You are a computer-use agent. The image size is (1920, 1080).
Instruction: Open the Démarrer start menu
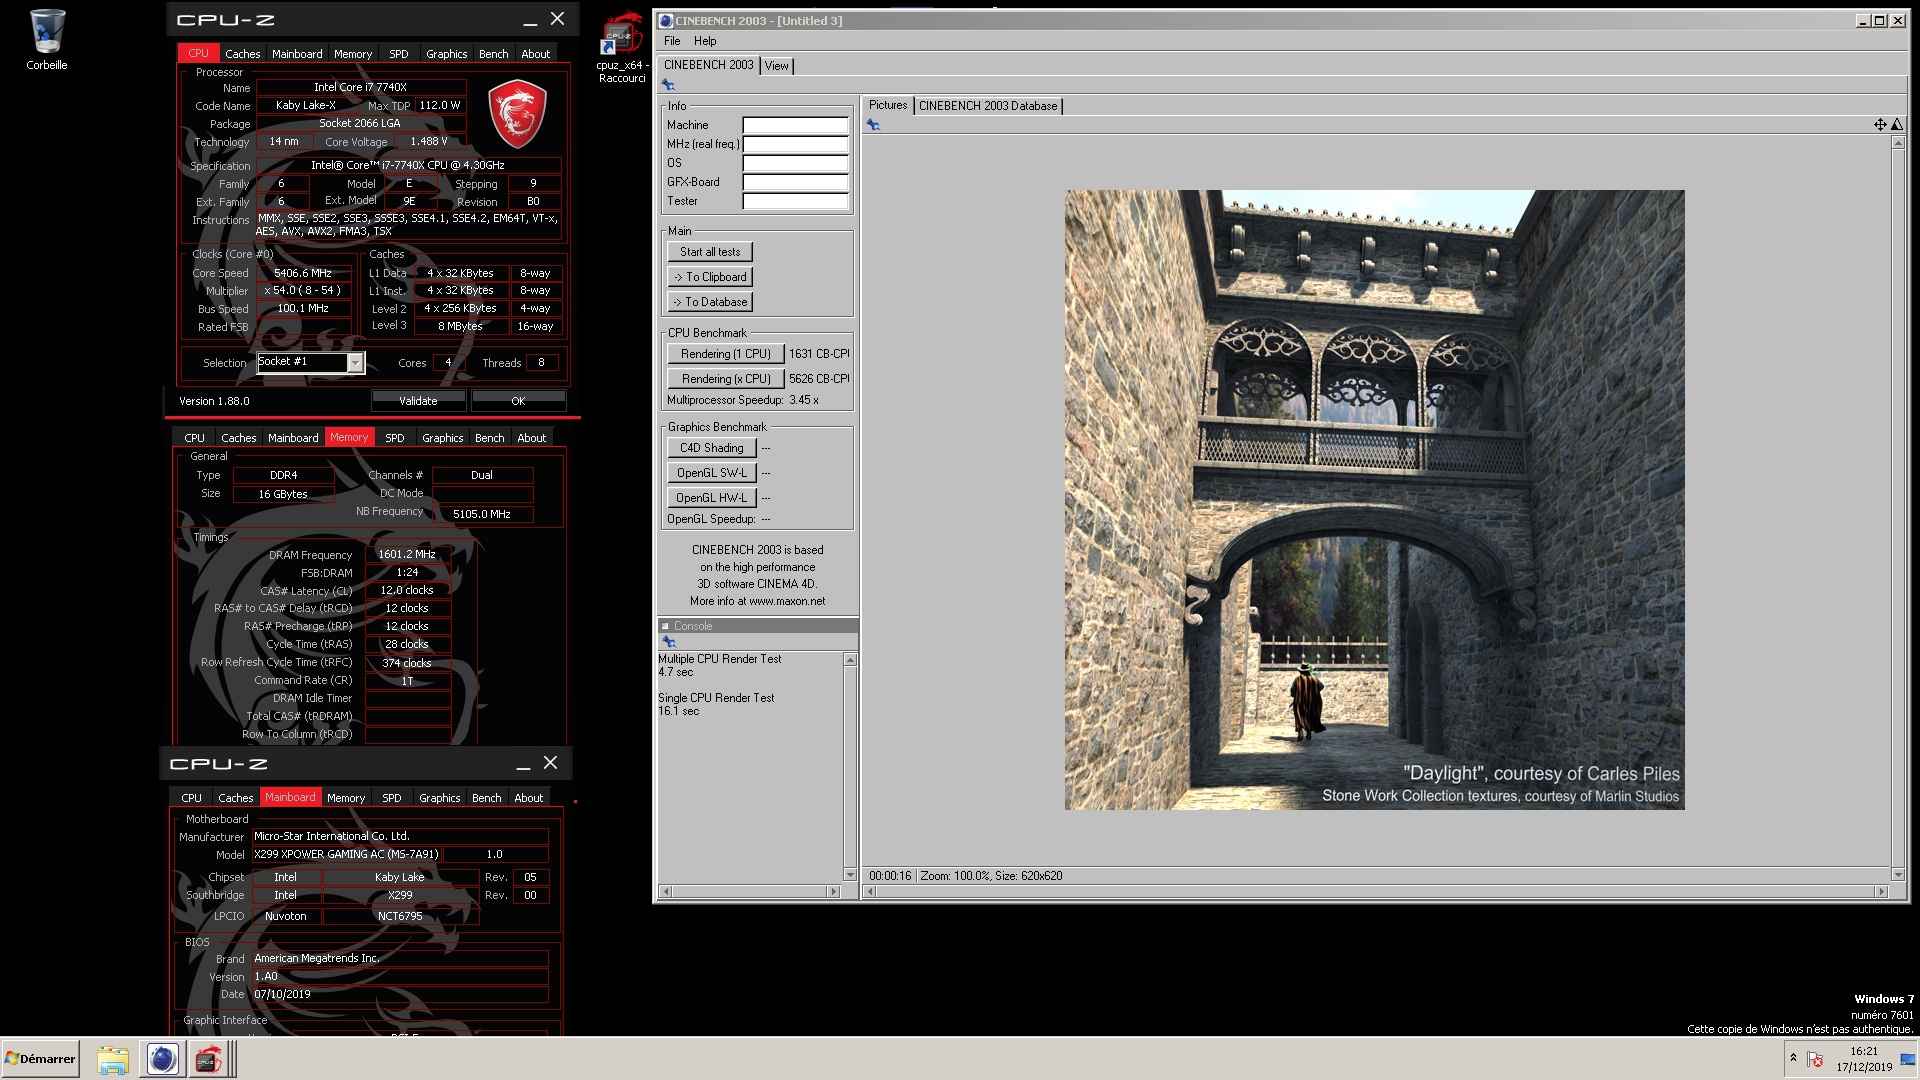tap(40, 1059)
